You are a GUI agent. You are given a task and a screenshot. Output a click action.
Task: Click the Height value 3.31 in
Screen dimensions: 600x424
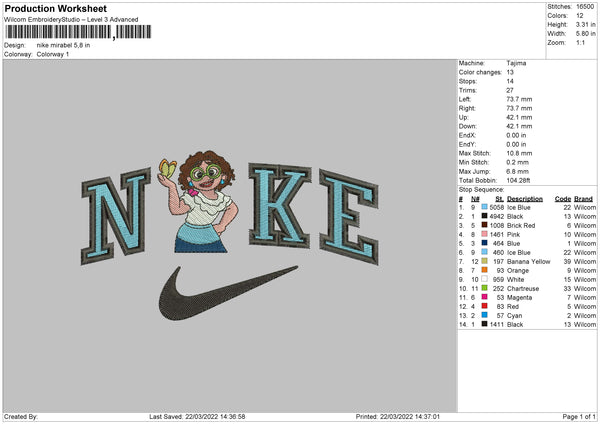tap(585, 24)
